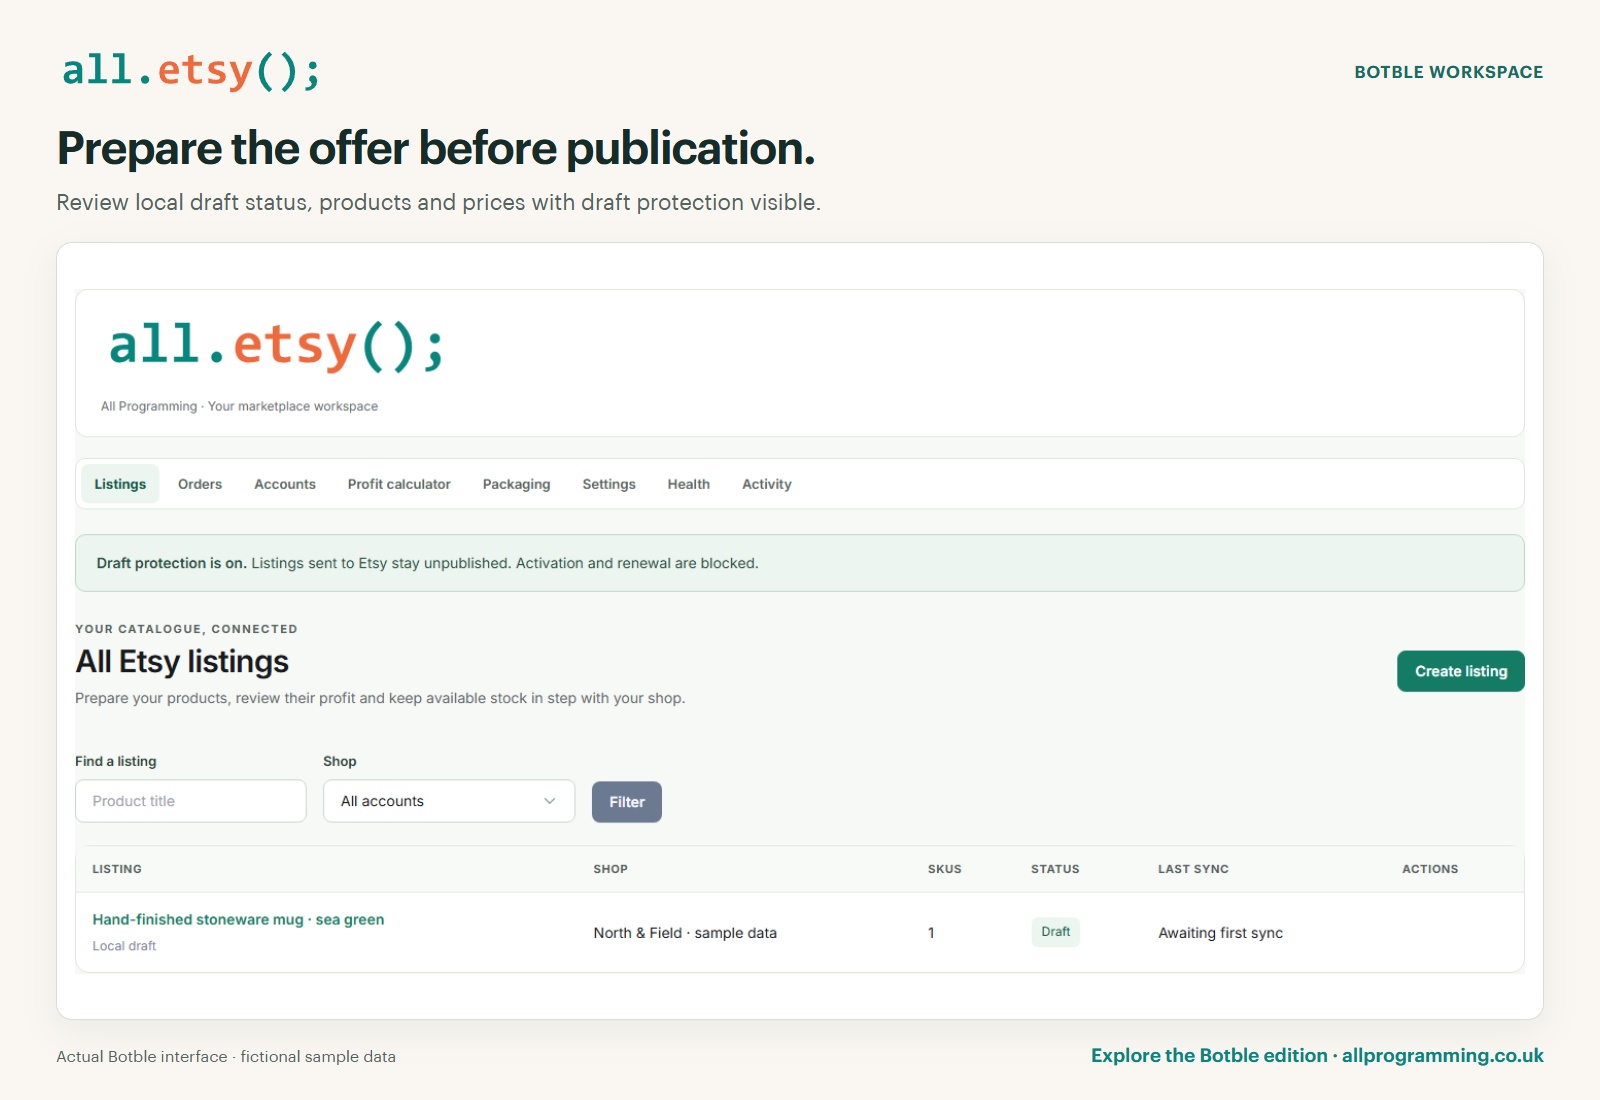Open the Profit calculator tab
The width and height of the screenshot is (1600, 1100).
[x=399, y=484]
